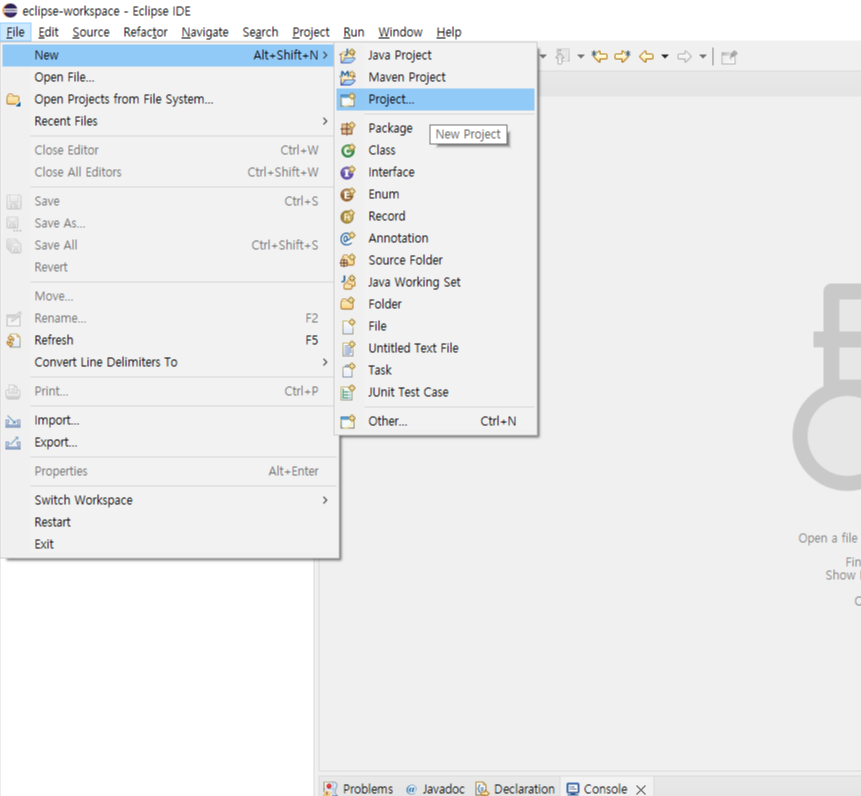Viewport: 861px width, 796px height.
Task: Switch to the Declaration tab
Action: [516, 789]
